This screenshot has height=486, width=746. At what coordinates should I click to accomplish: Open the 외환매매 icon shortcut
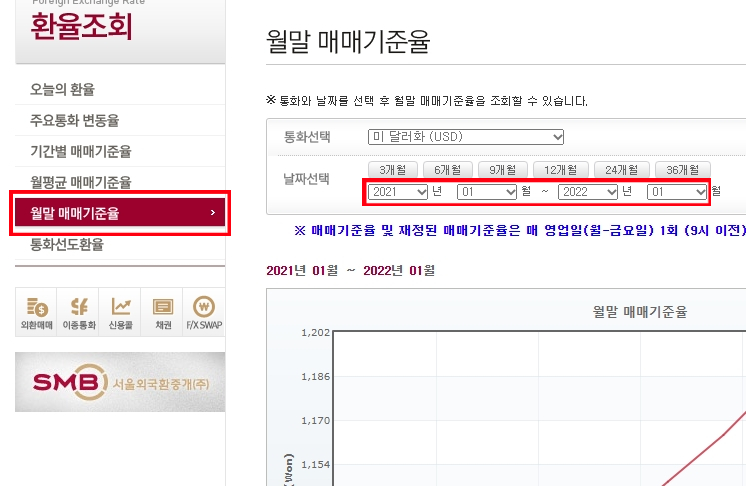coord(36,312)
